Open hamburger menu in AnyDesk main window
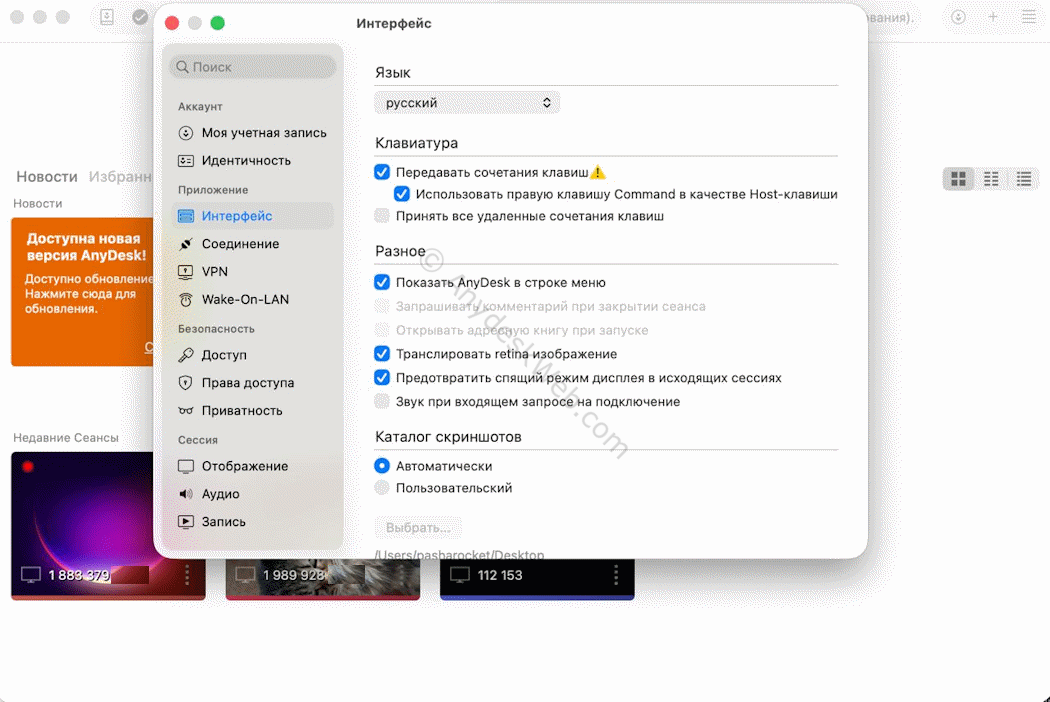 click(x=1029, y=17)
